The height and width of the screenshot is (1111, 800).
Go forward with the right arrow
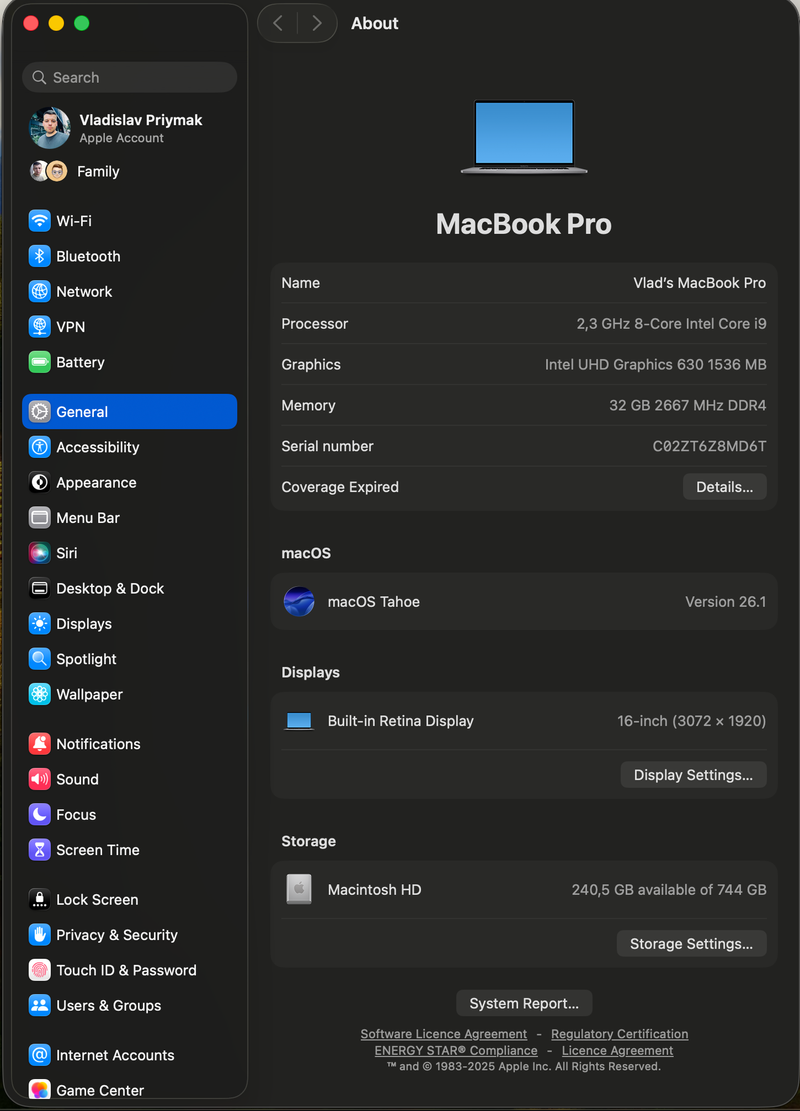(x=317, y=23)
